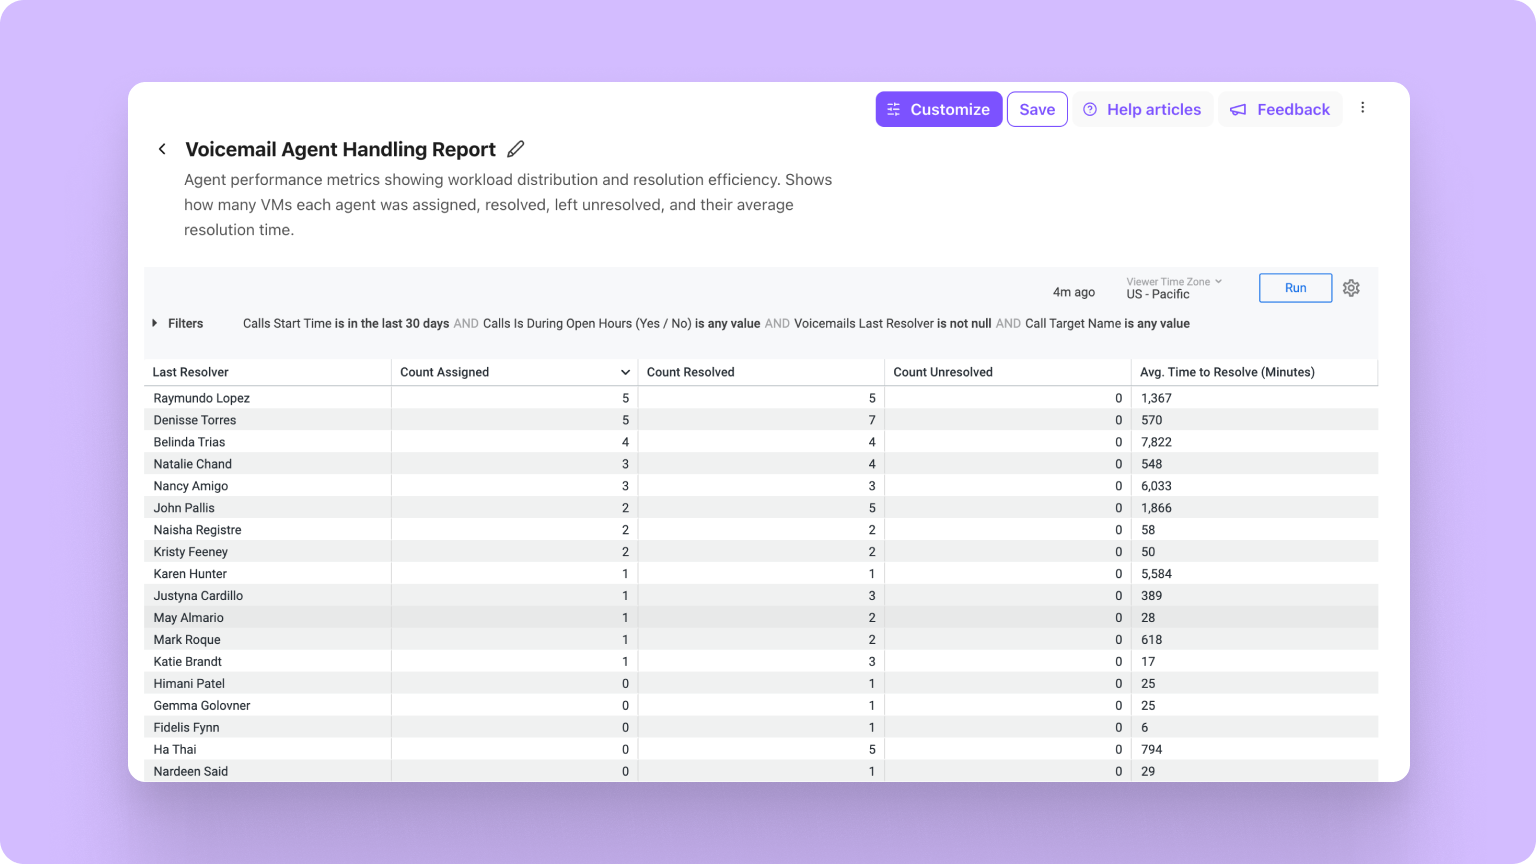Edit the Calls Start Time filter
Screen dimensions: 1536x864
pyautogui.click(x=346, y=323)
